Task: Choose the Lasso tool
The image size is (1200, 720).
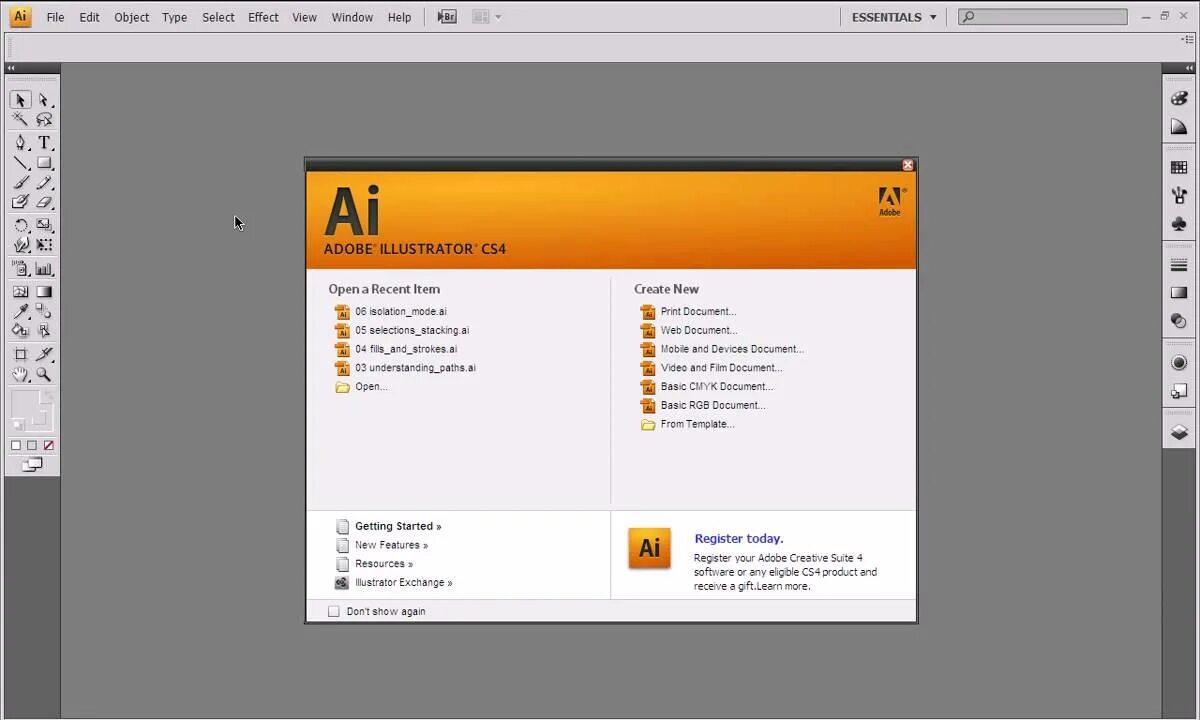Action: (44, 119)
